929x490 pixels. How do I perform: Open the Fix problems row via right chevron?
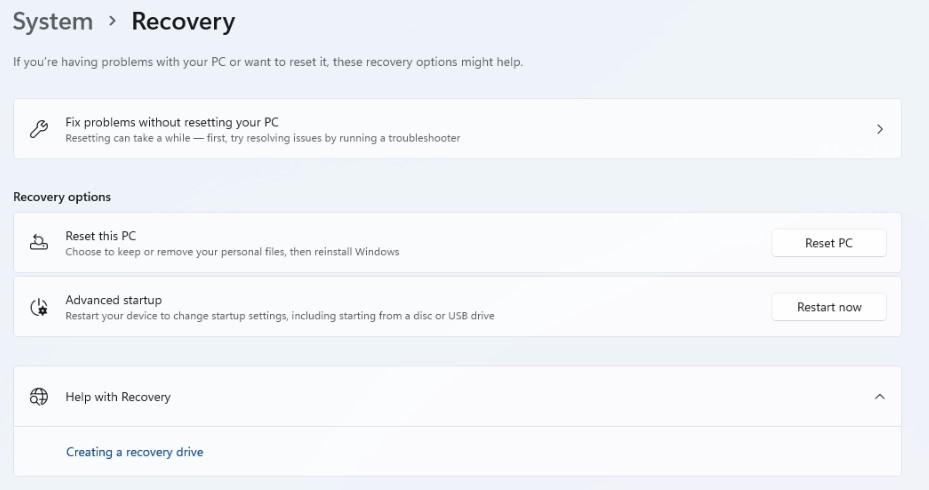(880, 129)
